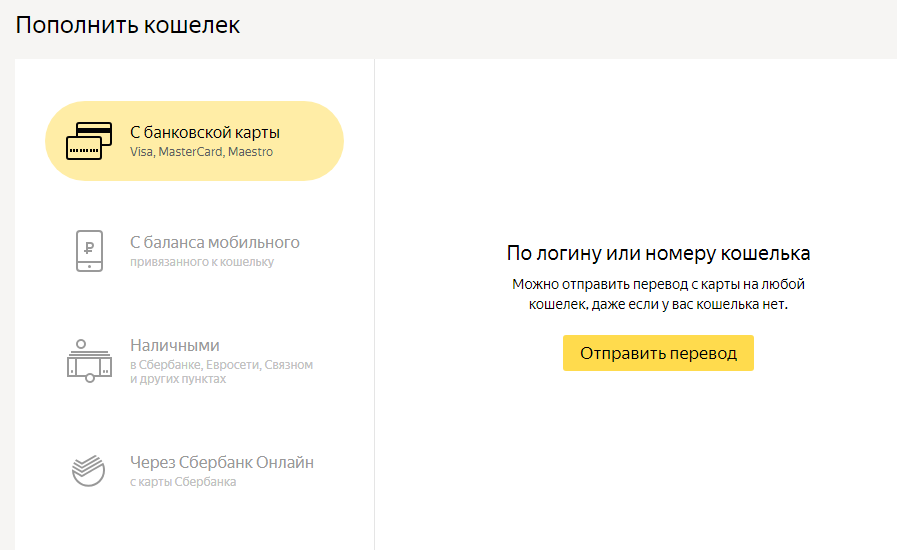This screenshot has height=550, width=897.
Task: Click the Sberbank logo icon
Action: coord(89,470)
